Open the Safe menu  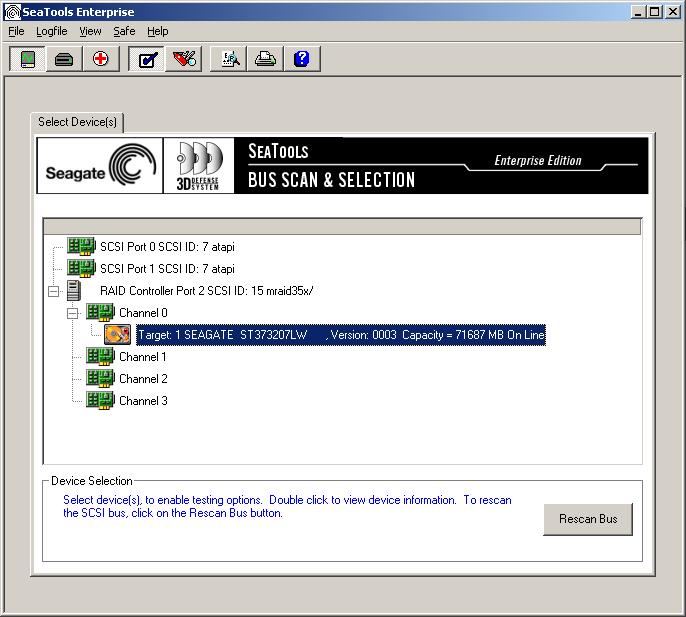(124, 31)
